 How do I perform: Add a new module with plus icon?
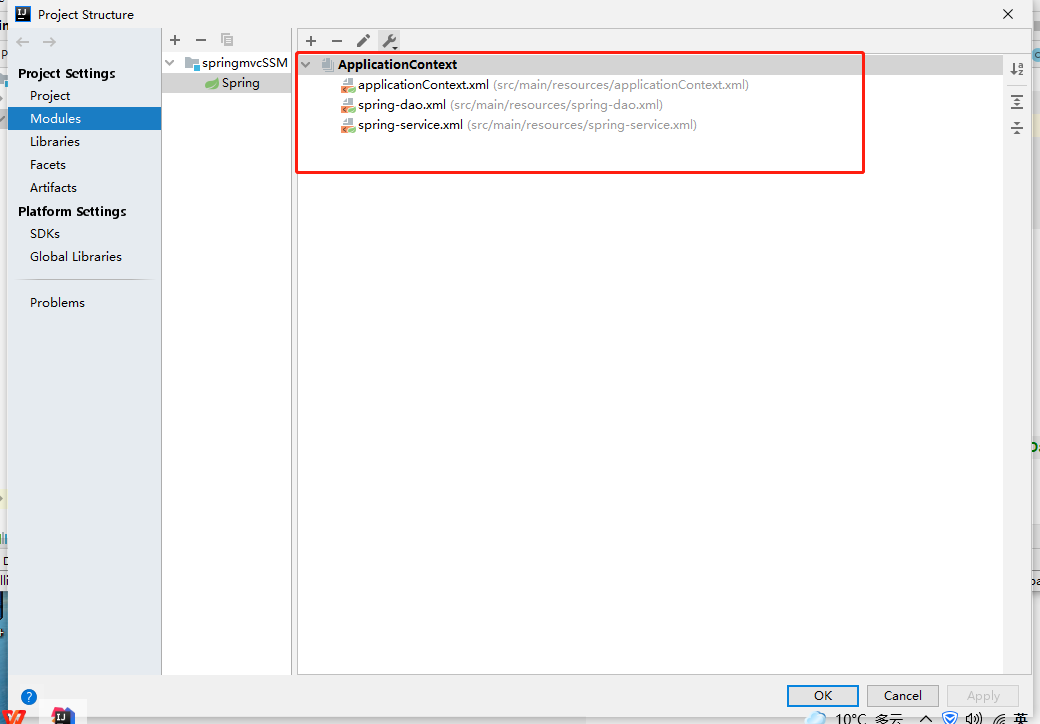(x=175, y=40)
